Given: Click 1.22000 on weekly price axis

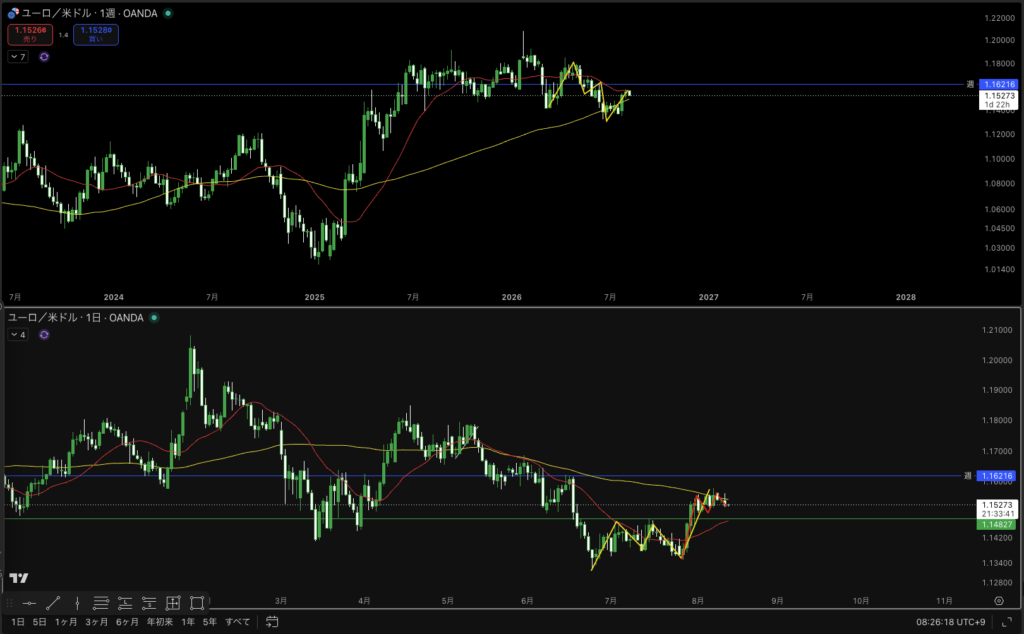Looking at the screenshot, I should (x=999, y=18).
